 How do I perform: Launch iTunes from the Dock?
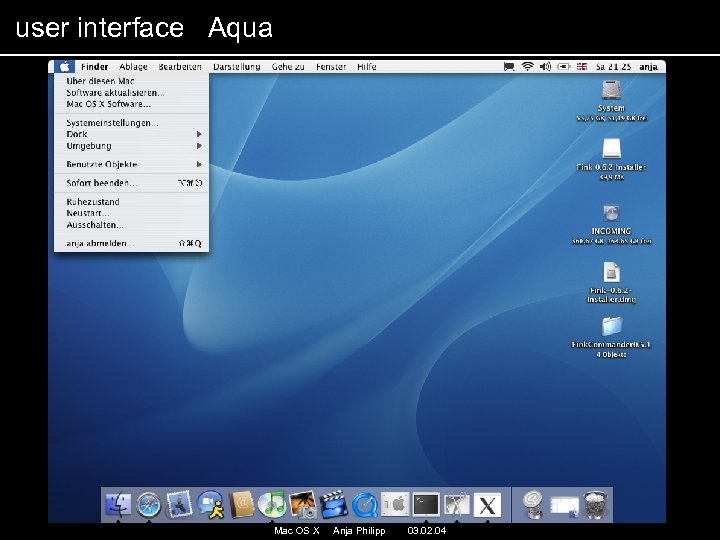pyautogui.click(x=272, y=505)
